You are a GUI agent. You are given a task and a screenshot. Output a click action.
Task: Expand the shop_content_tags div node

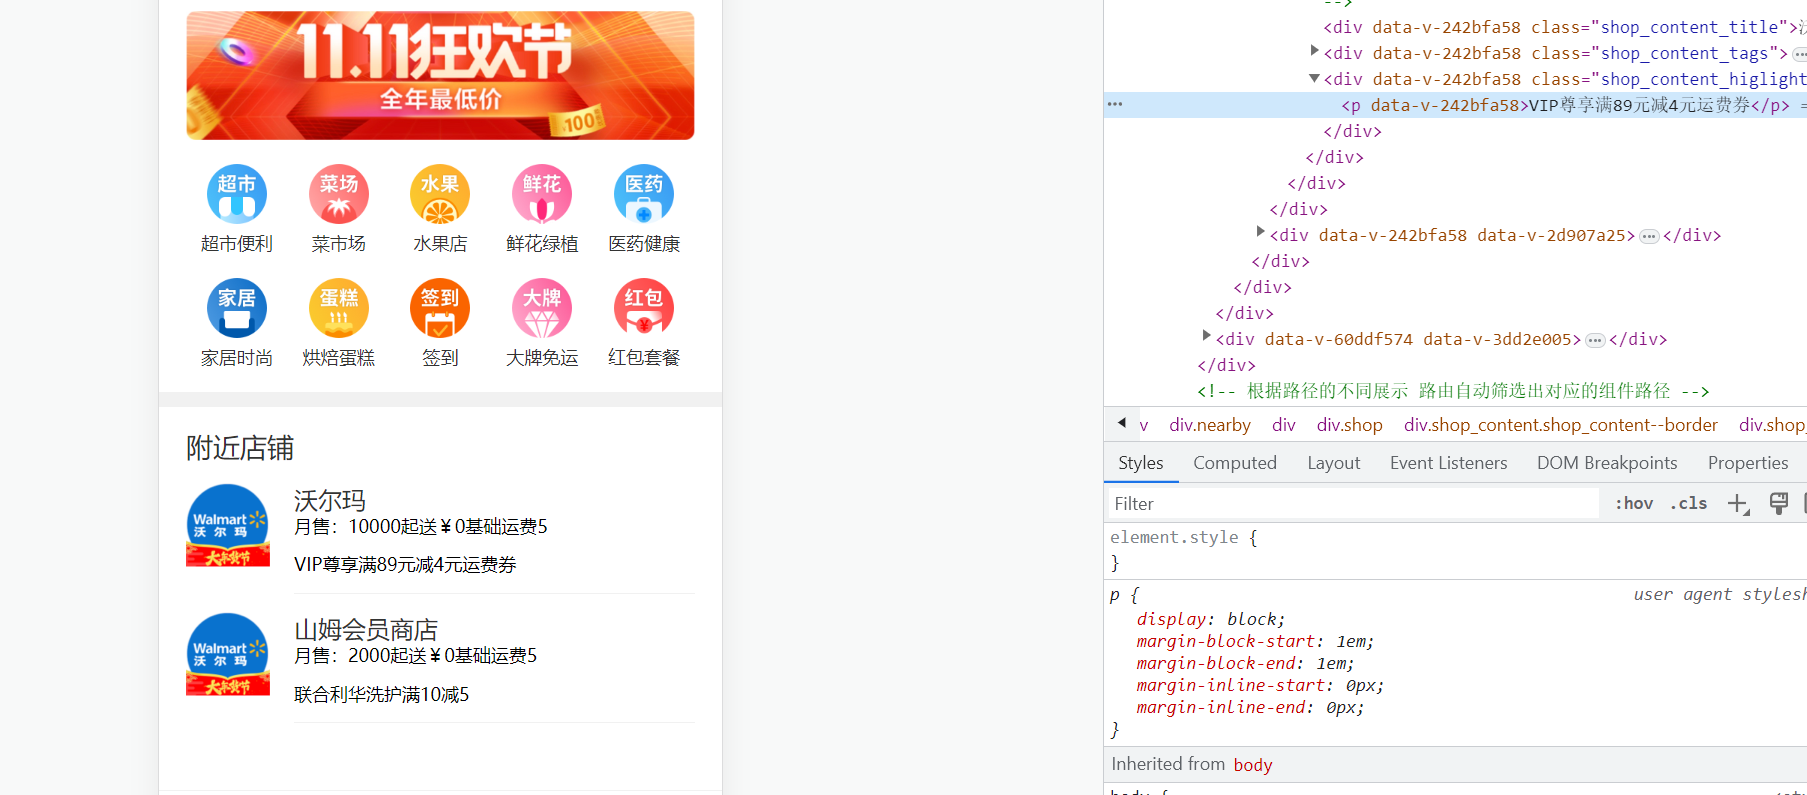(x=1314, y=50)
